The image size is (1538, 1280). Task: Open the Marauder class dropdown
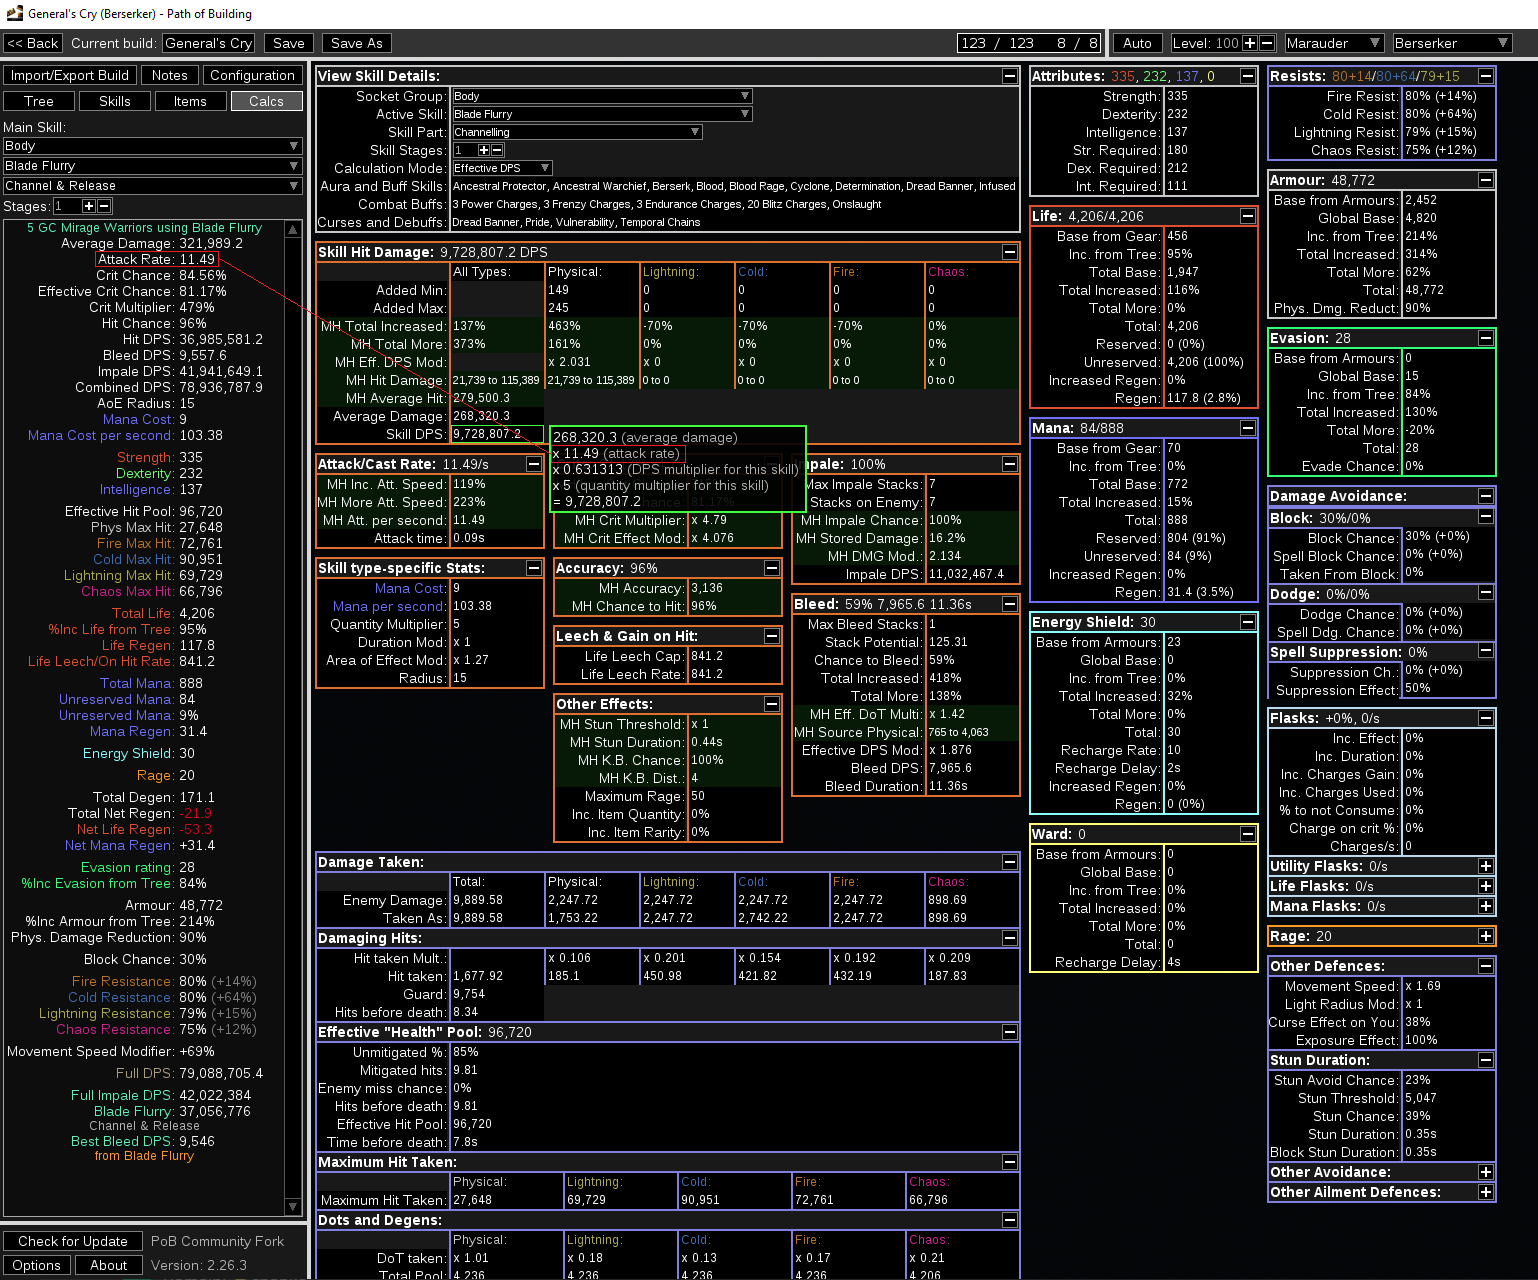tap(1334, 43)
